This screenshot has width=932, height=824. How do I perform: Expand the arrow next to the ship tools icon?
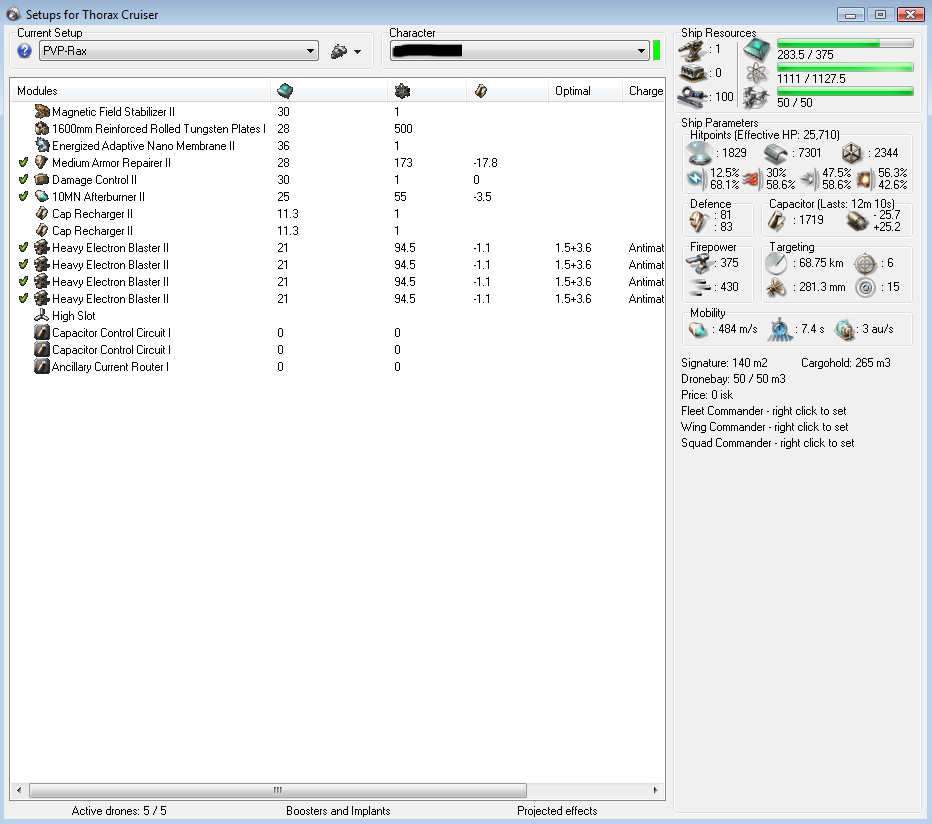357,52
